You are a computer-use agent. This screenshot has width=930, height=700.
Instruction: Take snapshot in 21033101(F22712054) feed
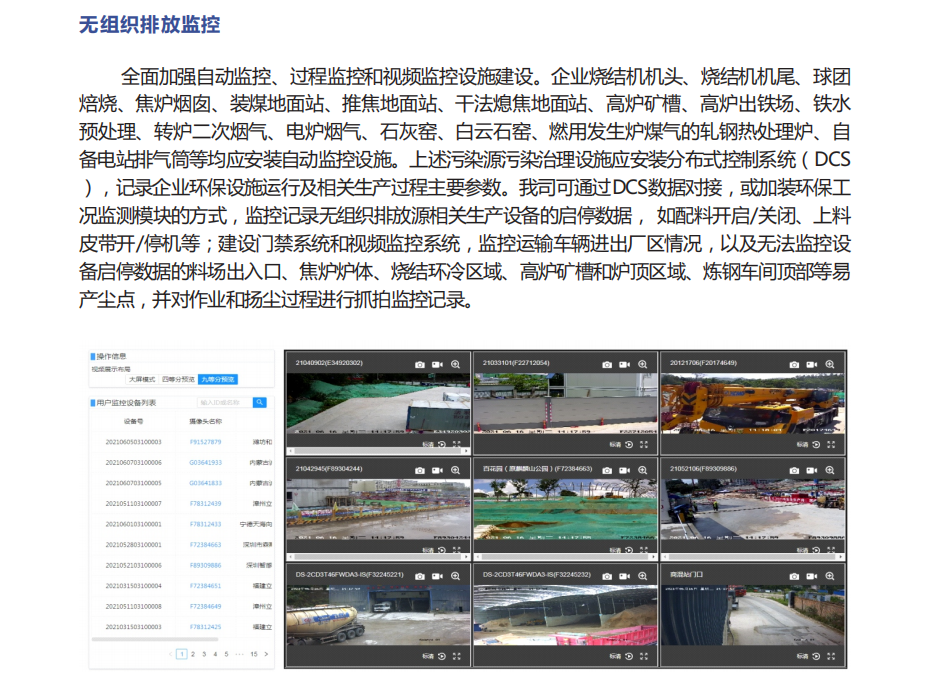point(607,364)
